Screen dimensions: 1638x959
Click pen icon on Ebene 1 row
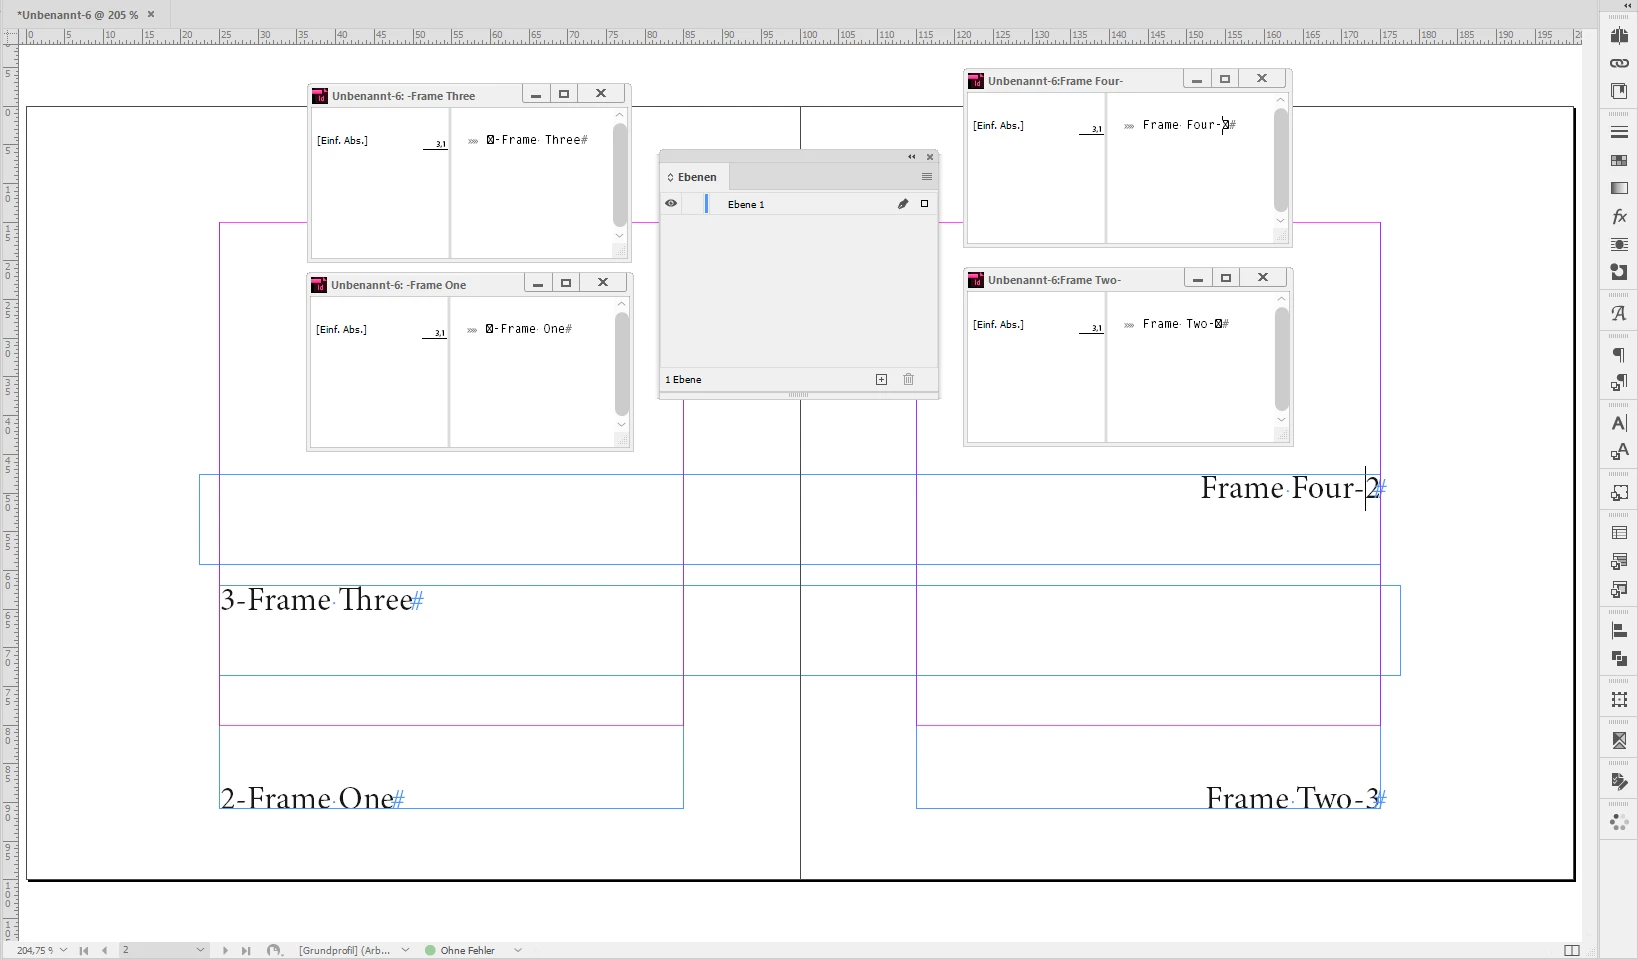click(x=902, y=204)
